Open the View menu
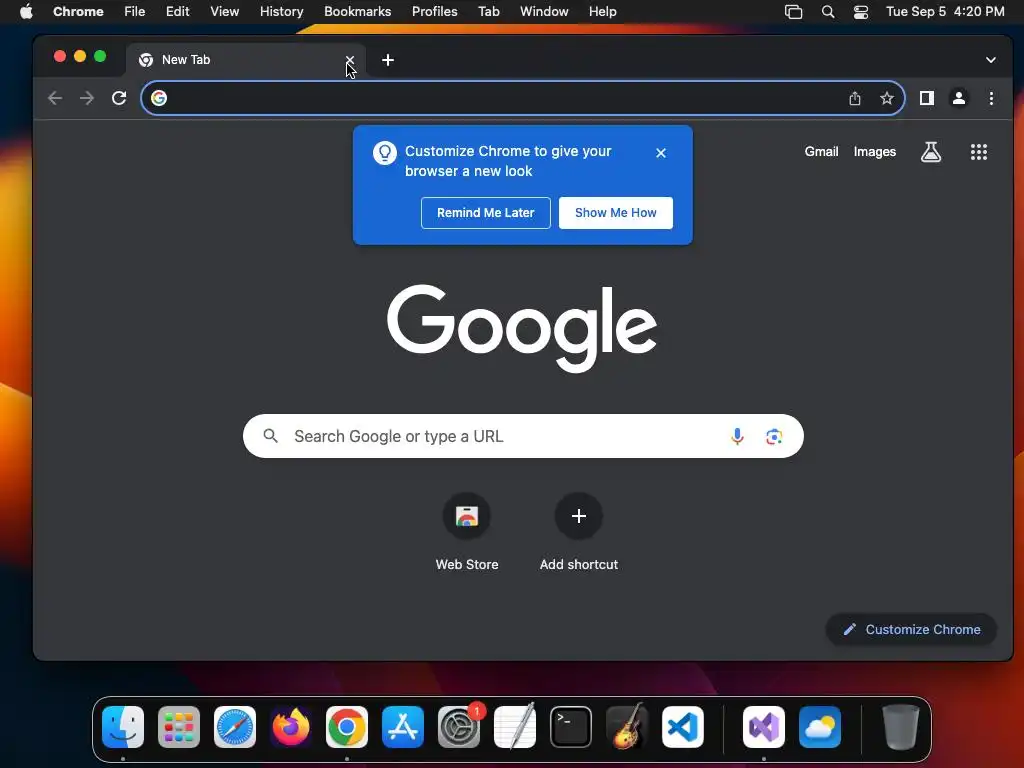This screenshot has height=768, width=1024. [225, 12]
